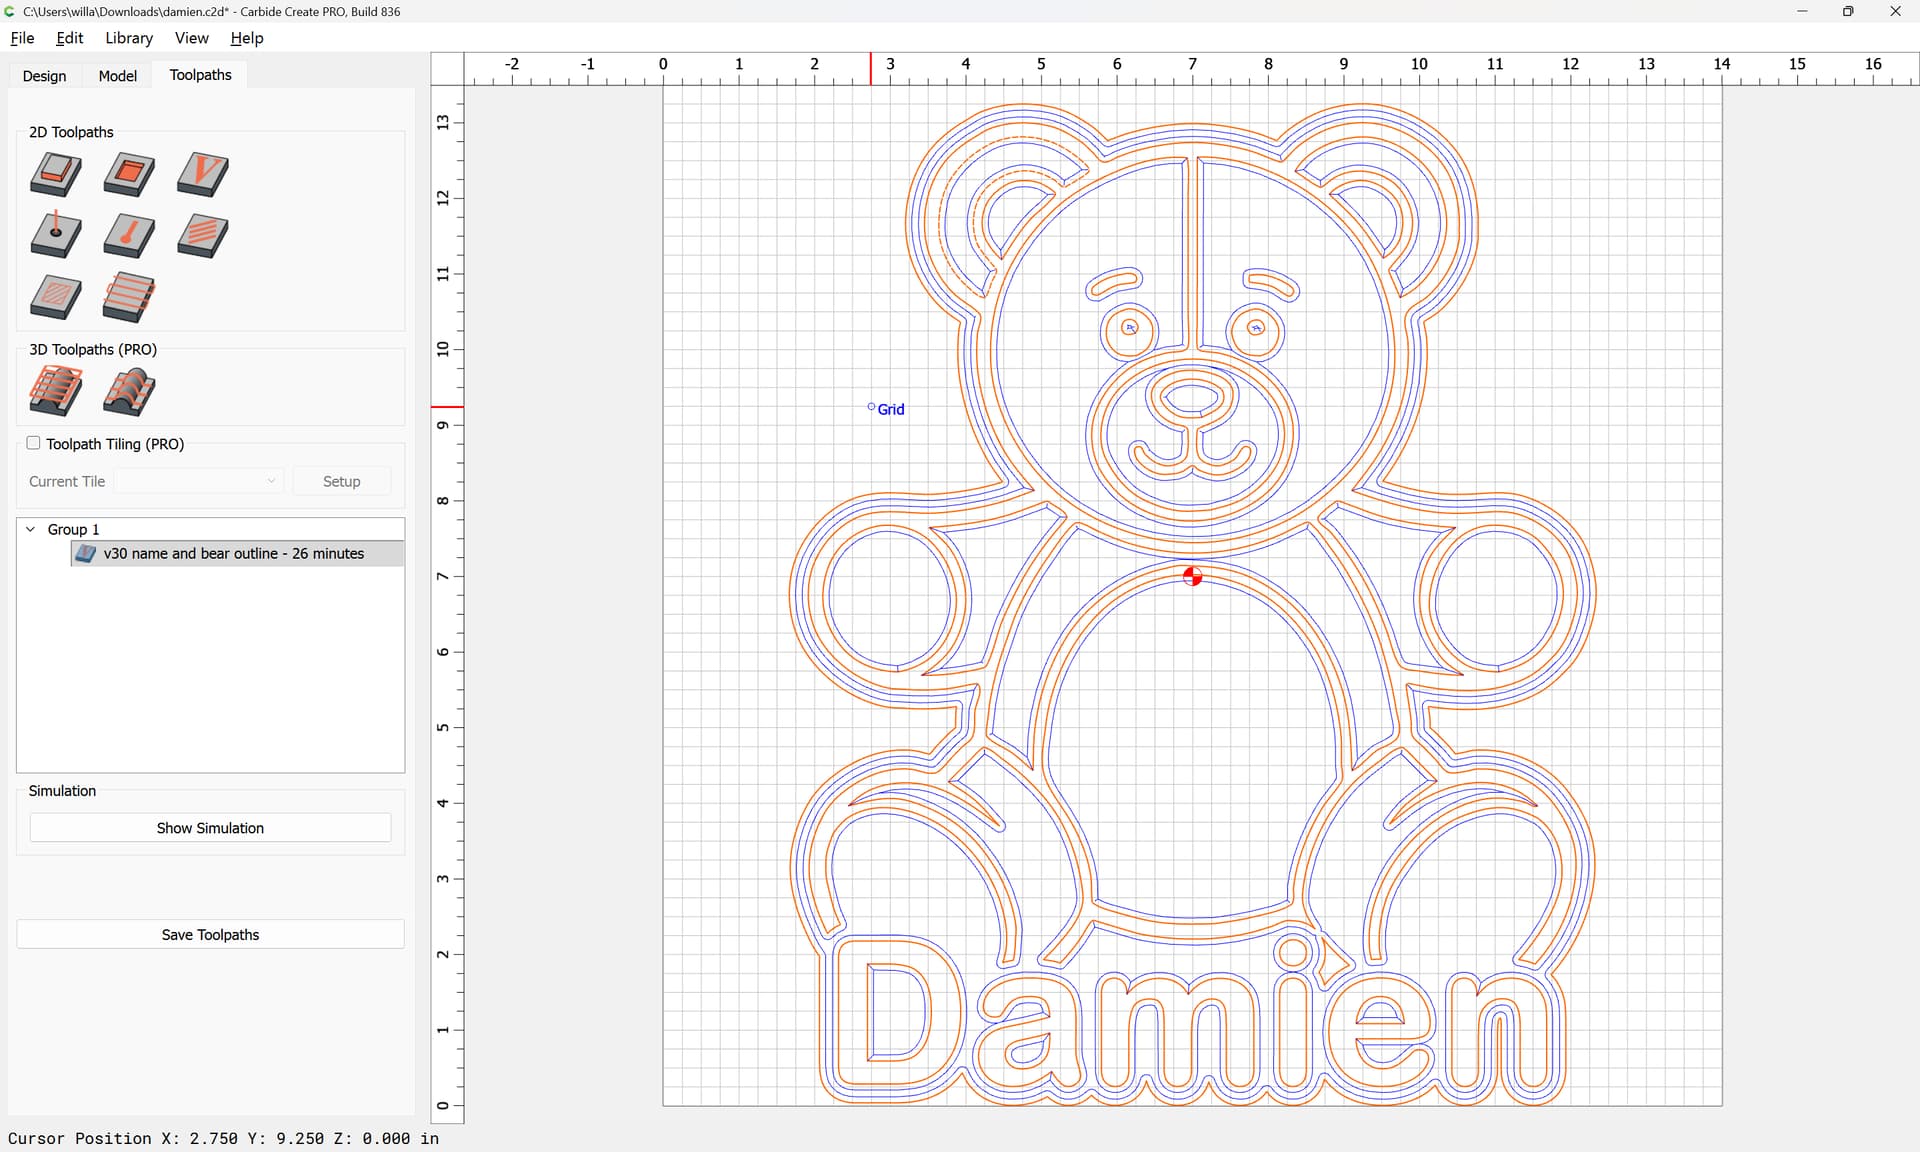Choose the 3D Rough toolpath icon
Image resolution: width=1920 pixels, height=1152 pixels.
(56, 391)
